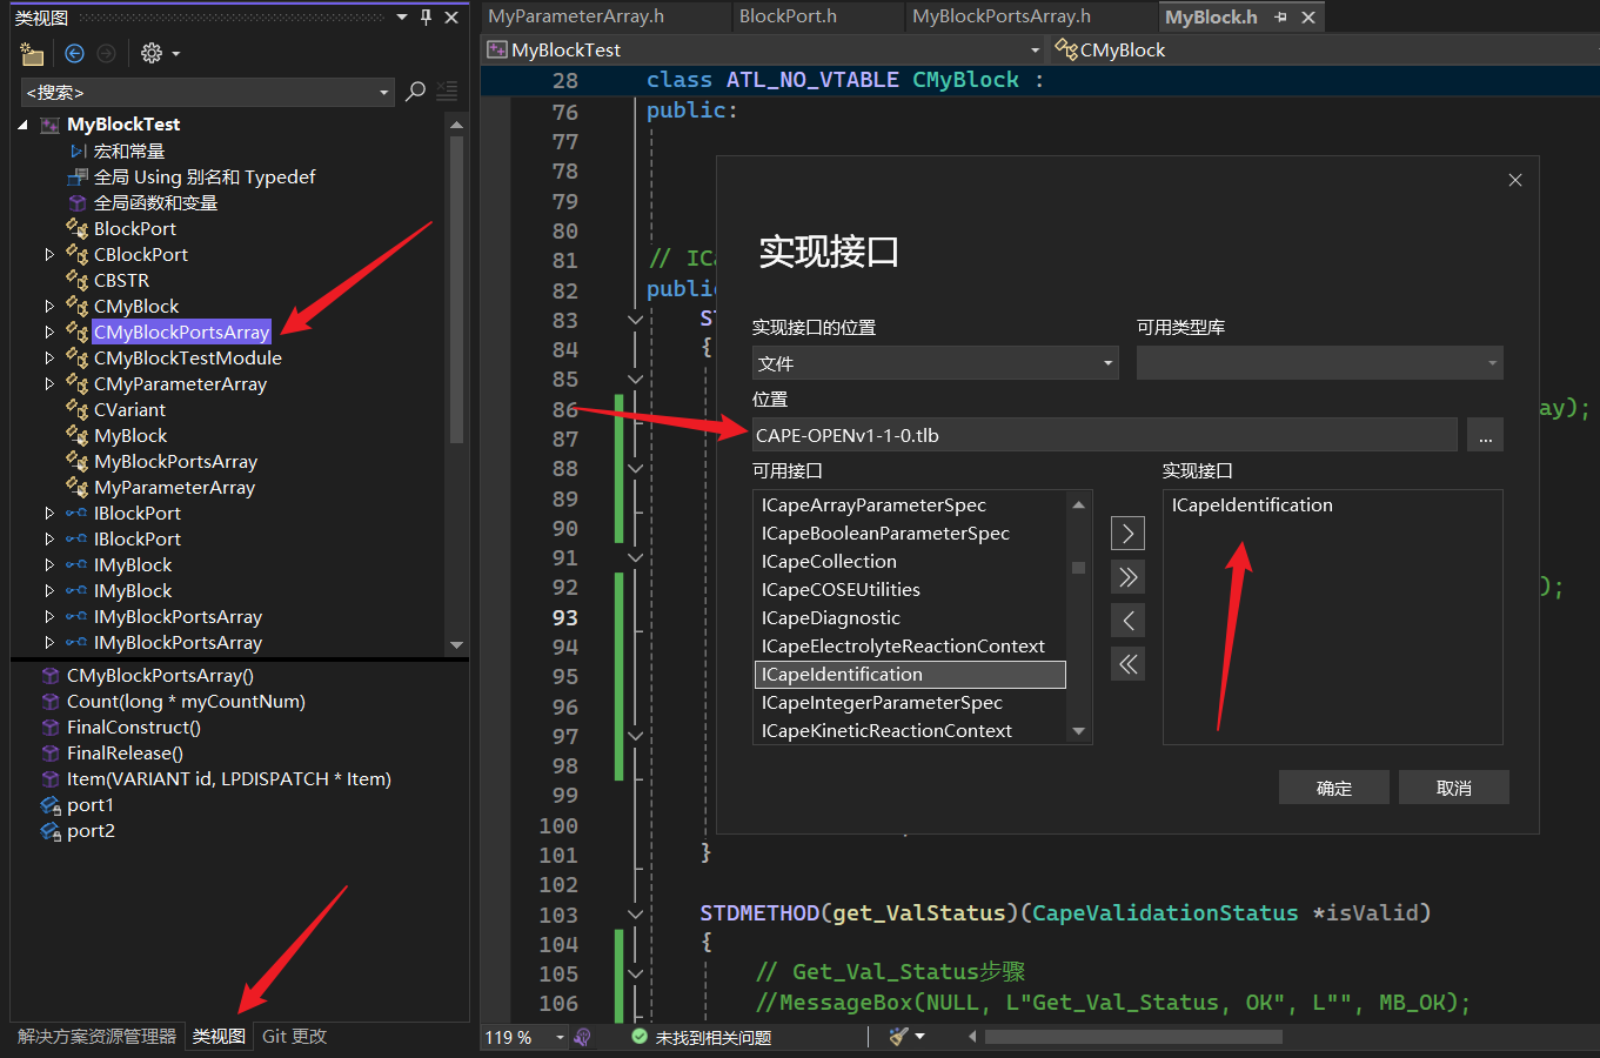Viewport: 1600px width, 1058px height.
Task: Click the search magnifier icon in Class View
Action: pyautogui.click(x=416, y=92)
